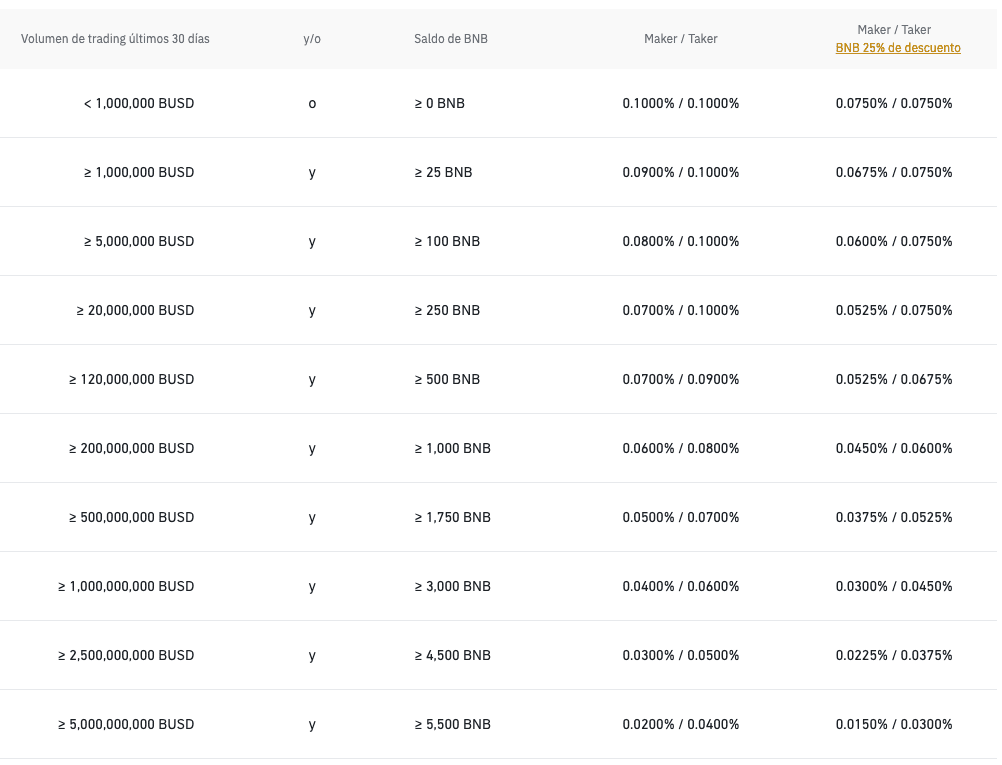Click the 'Saldo de BNB' column header
Screen dimensions: 1002x765
451,39
